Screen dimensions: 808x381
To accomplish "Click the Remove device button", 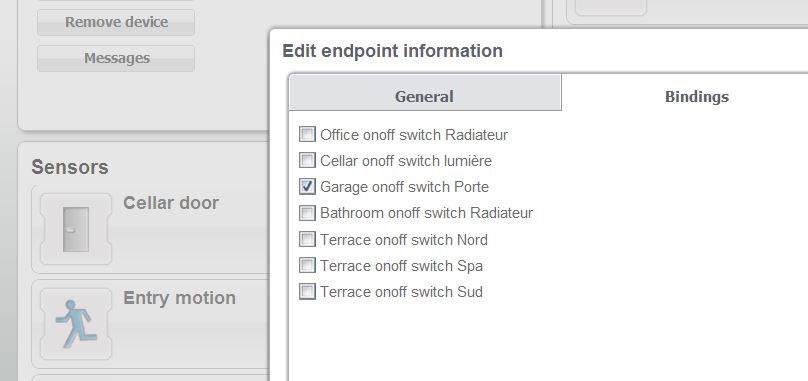I will click(116, 22).
